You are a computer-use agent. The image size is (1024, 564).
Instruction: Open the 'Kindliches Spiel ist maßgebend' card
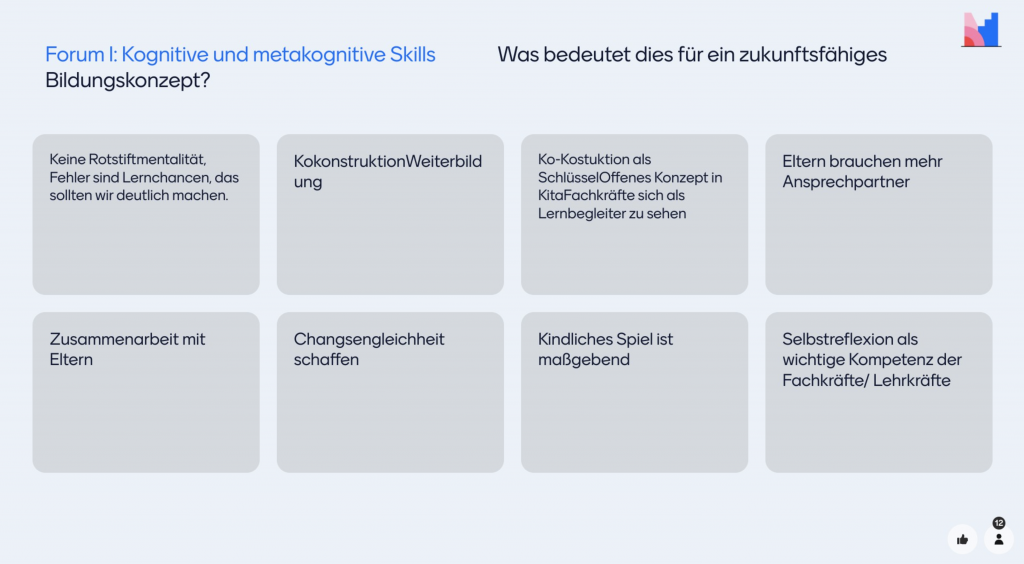[x=634, y=392]
